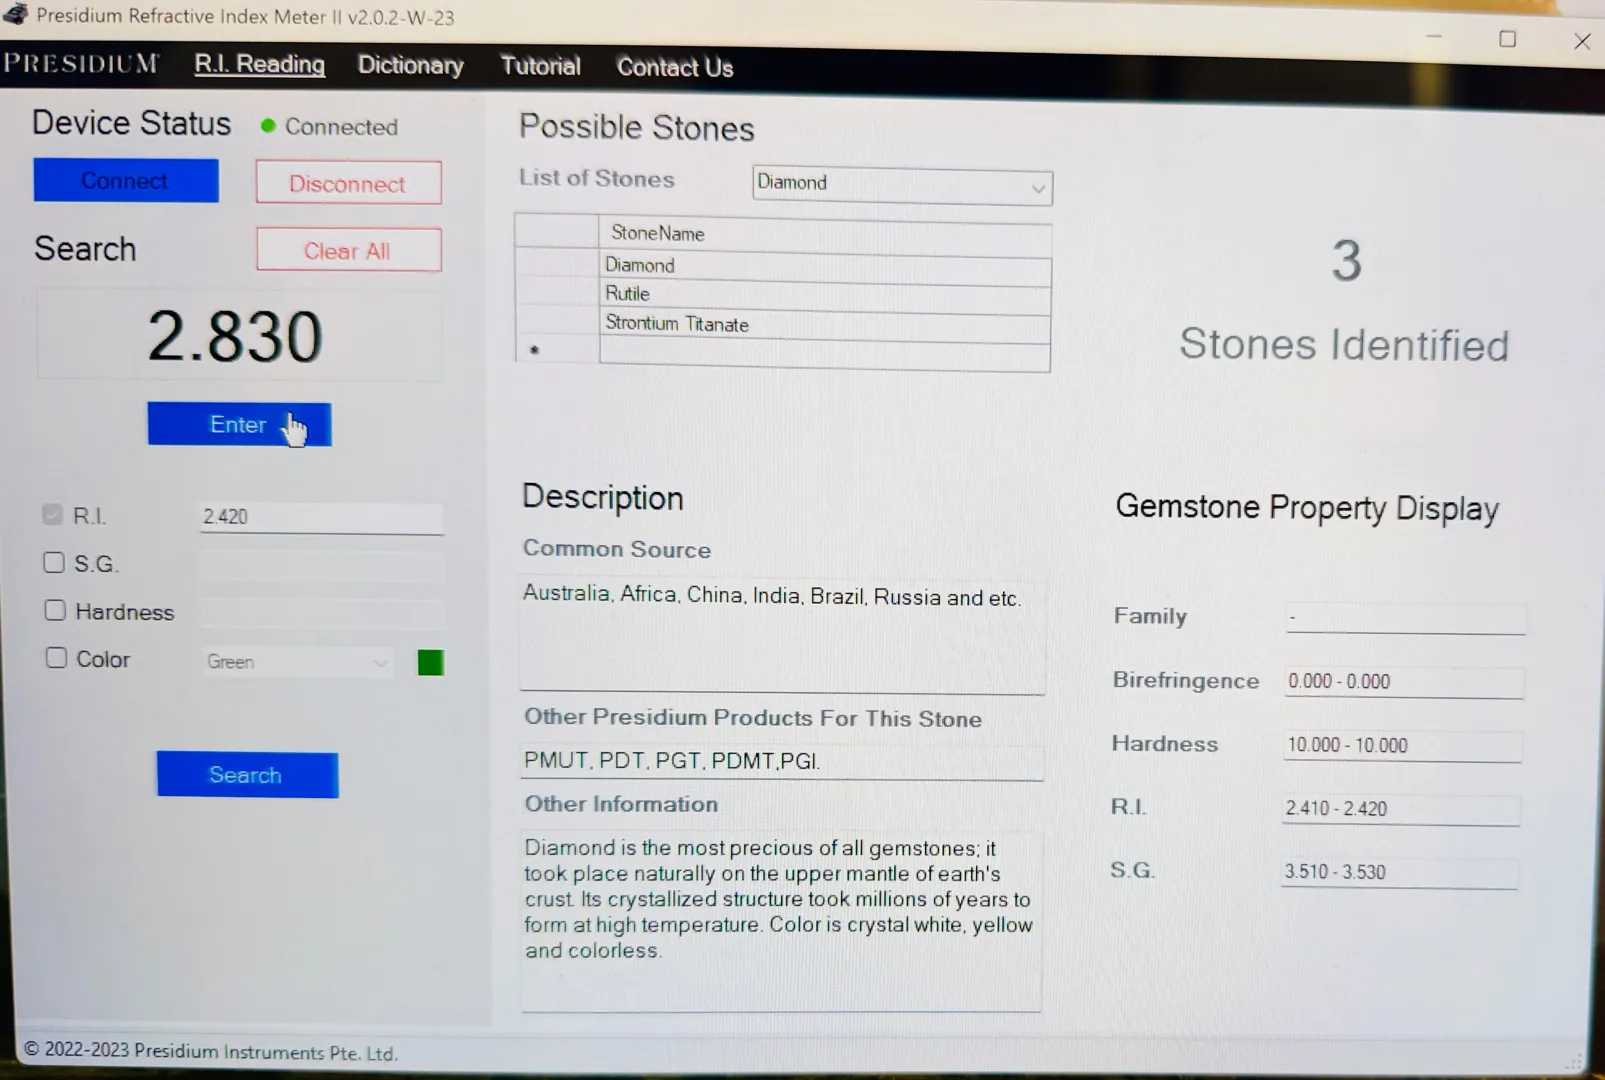The width and height of the screenshot is (1605, 1080).
Task: Open the List of Stones dropdown
Action: point(1037,187)
